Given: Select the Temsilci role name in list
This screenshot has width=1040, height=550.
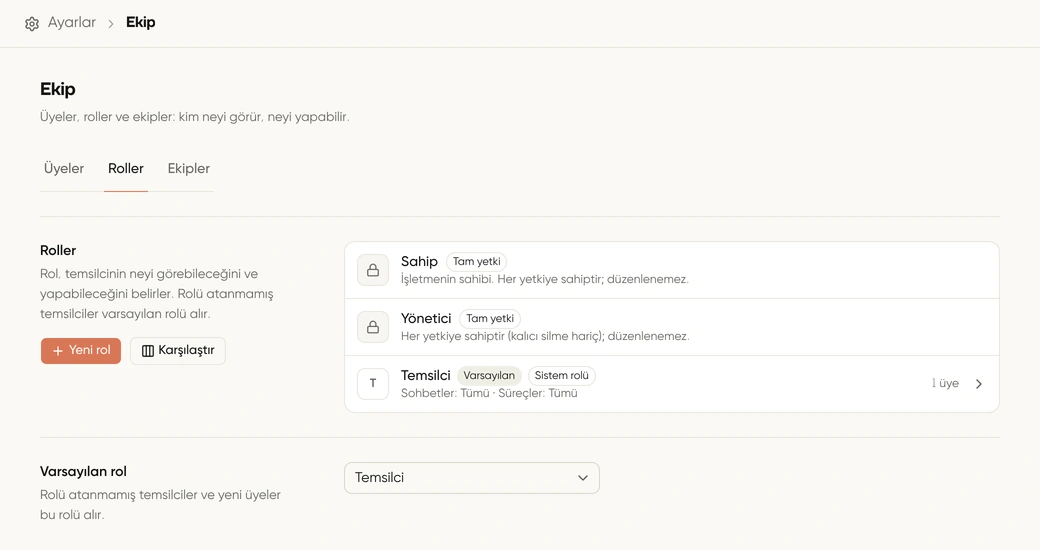Looking at the screenshot, I should point(425,376).
